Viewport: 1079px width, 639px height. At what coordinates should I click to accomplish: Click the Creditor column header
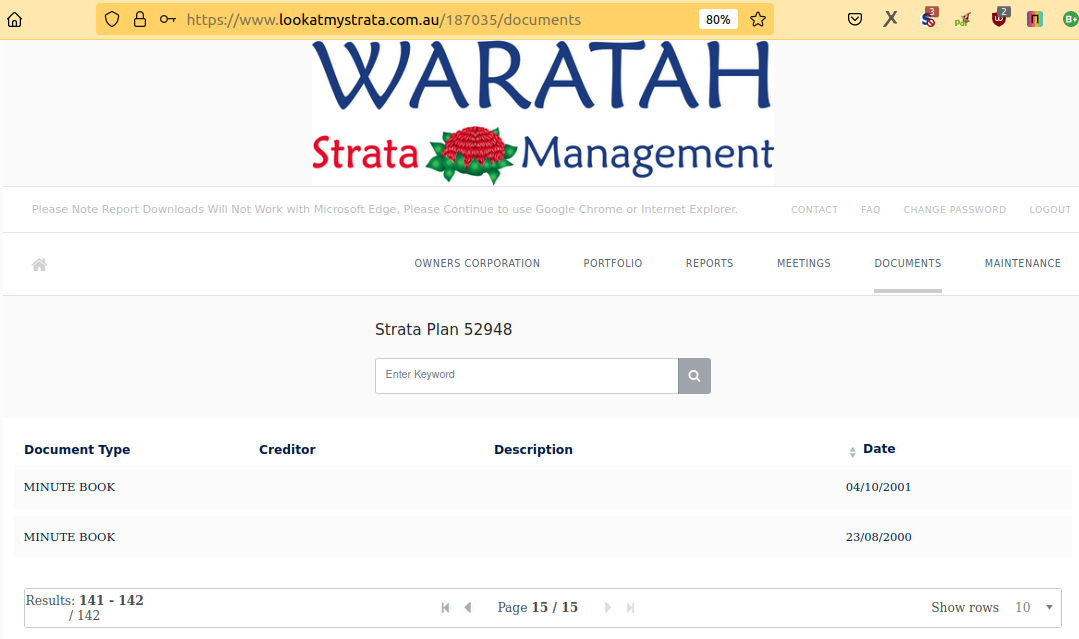[x=287, y=450]
